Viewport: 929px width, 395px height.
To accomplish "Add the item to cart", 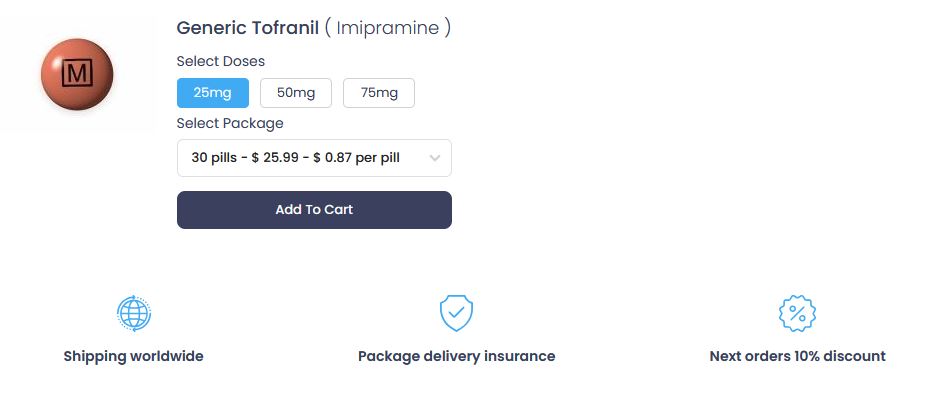I will pyautogui.click(x=314, y=210).
